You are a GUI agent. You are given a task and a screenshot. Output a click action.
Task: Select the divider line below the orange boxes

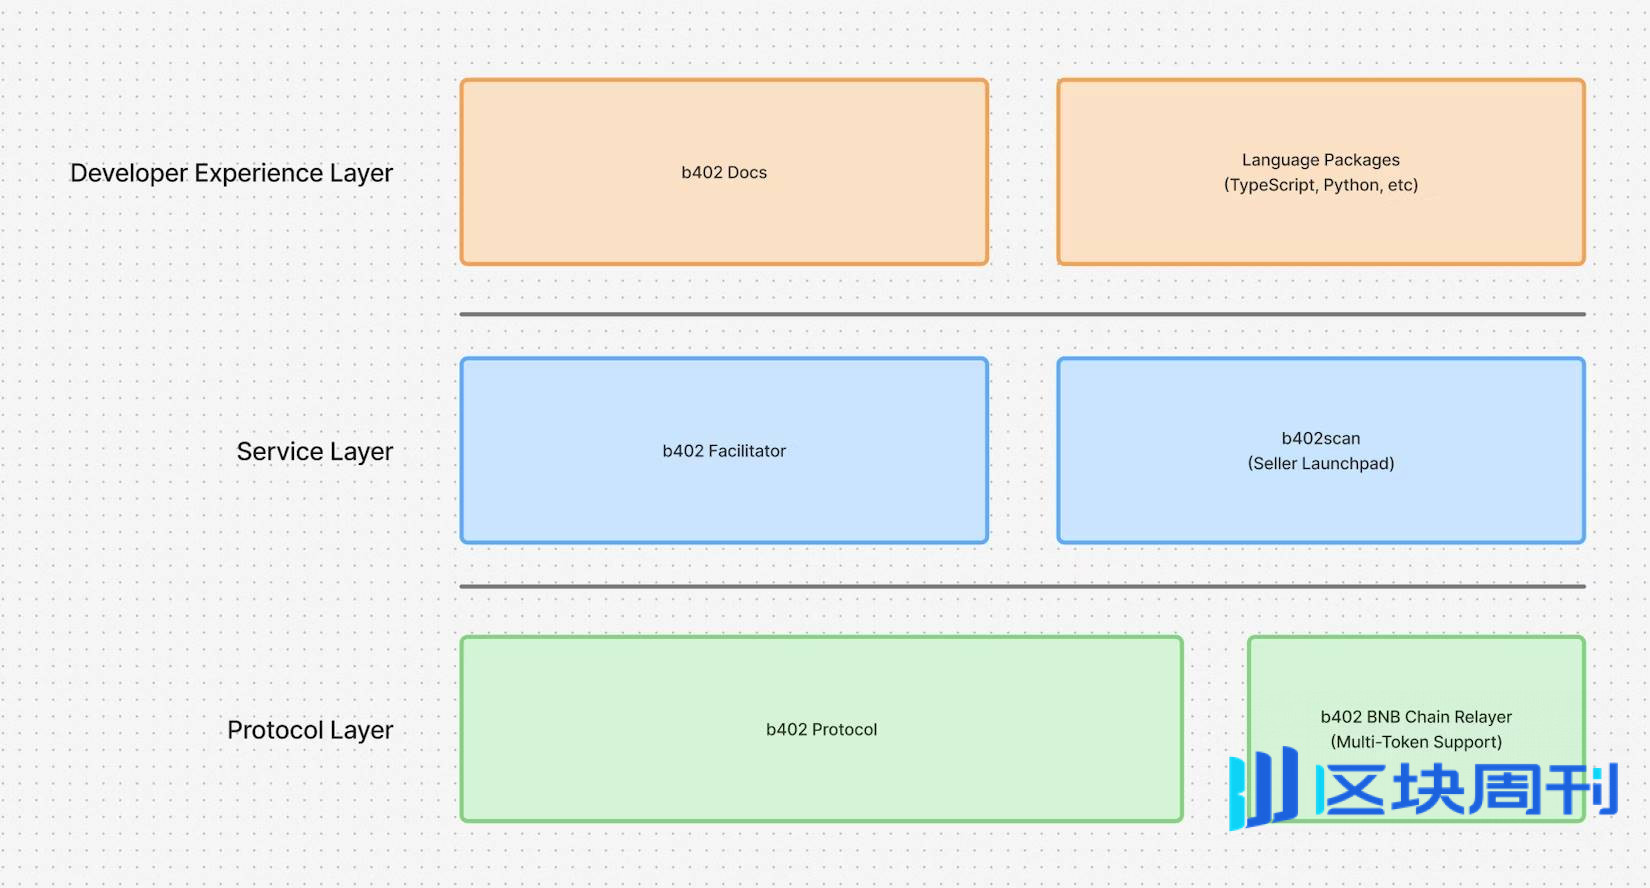pos(1022,314)
